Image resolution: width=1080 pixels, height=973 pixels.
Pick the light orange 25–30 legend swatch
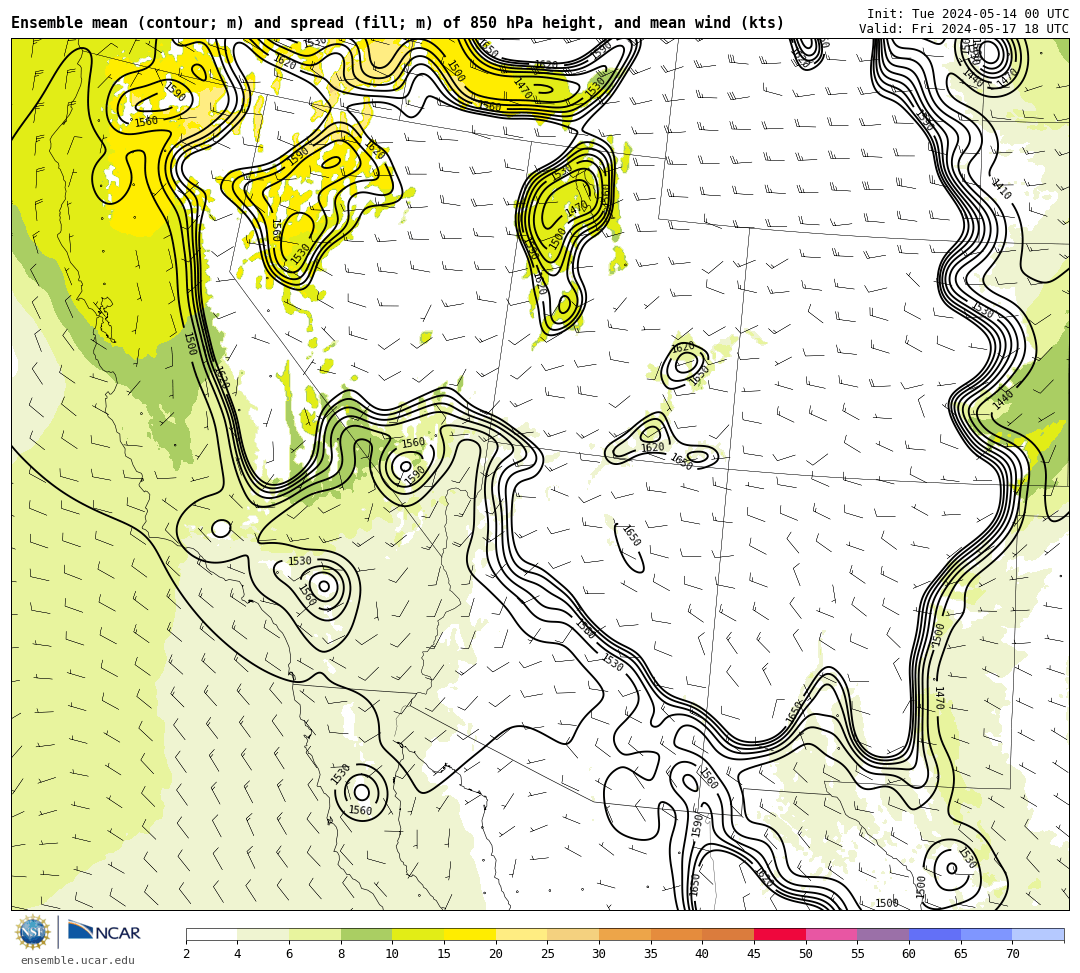coord(573,934)
